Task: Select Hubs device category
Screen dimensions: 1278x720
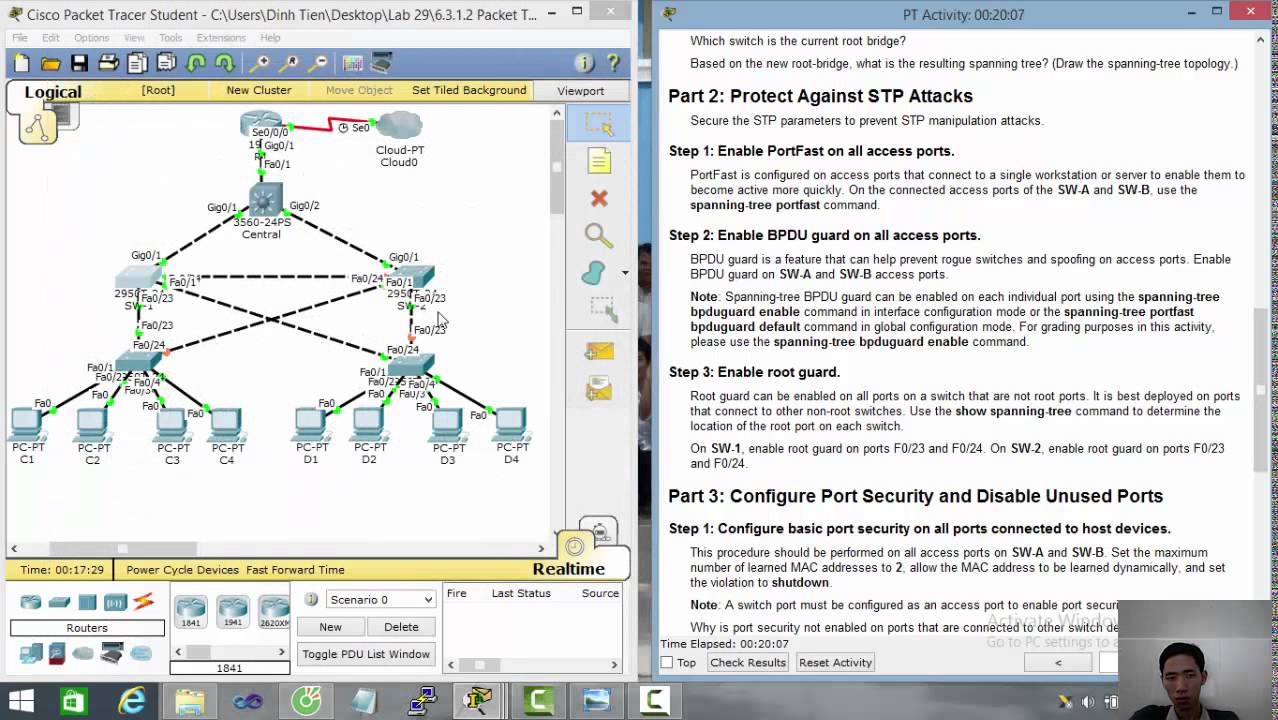Action: (87, 602)
